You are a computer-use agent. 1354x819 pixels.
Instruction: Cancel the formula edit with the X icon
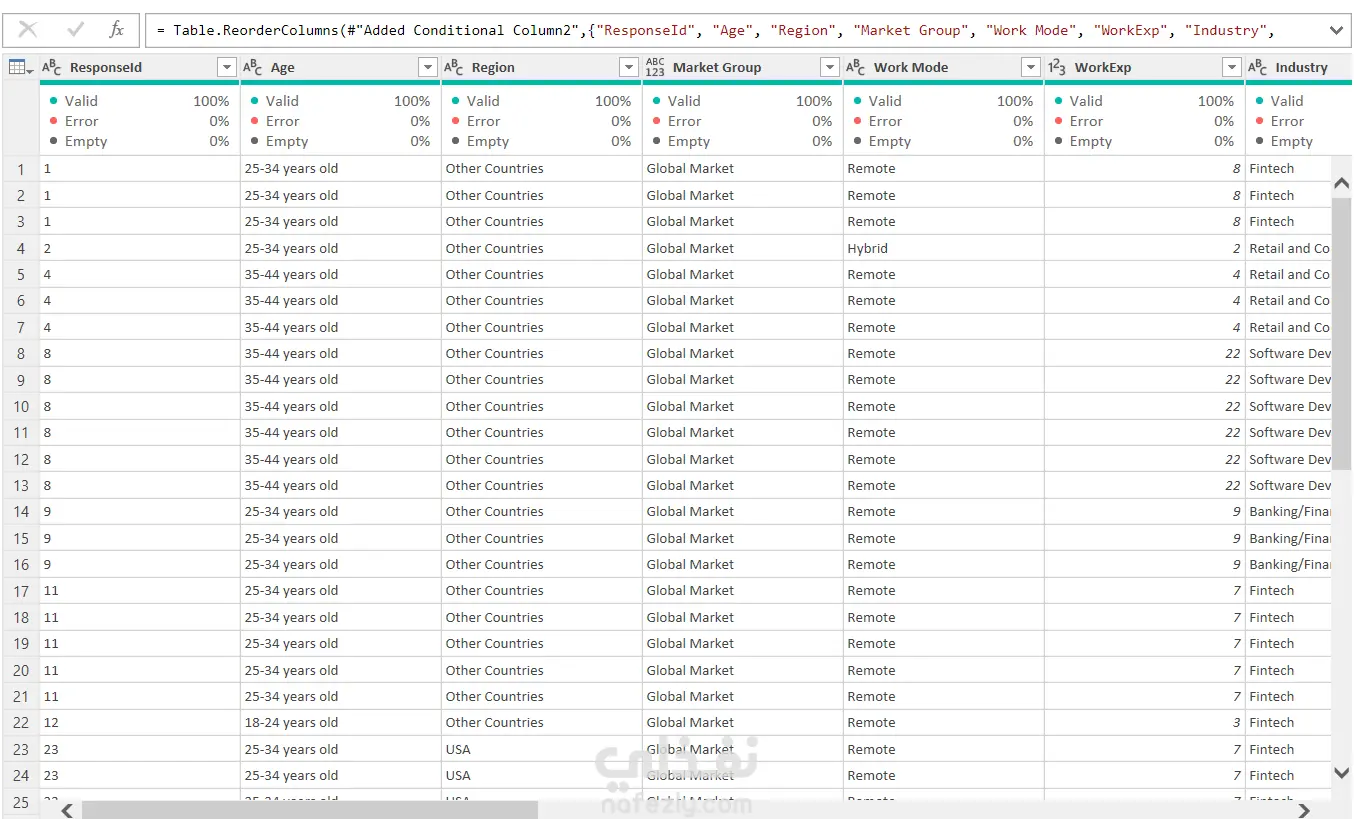tap(28, 30)
